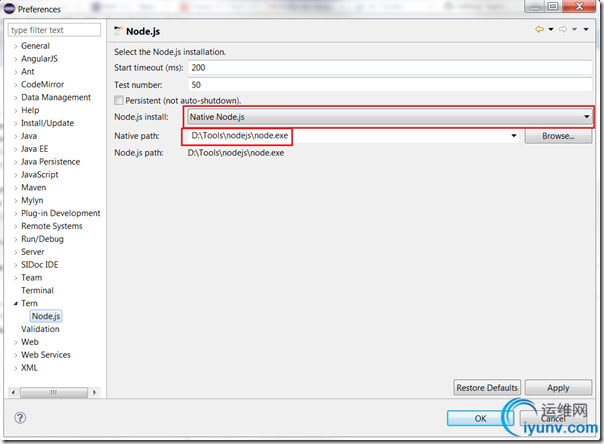The image size is (604, 444).
Task: Select Mylyn in the preferences tree
Action: 32,200
